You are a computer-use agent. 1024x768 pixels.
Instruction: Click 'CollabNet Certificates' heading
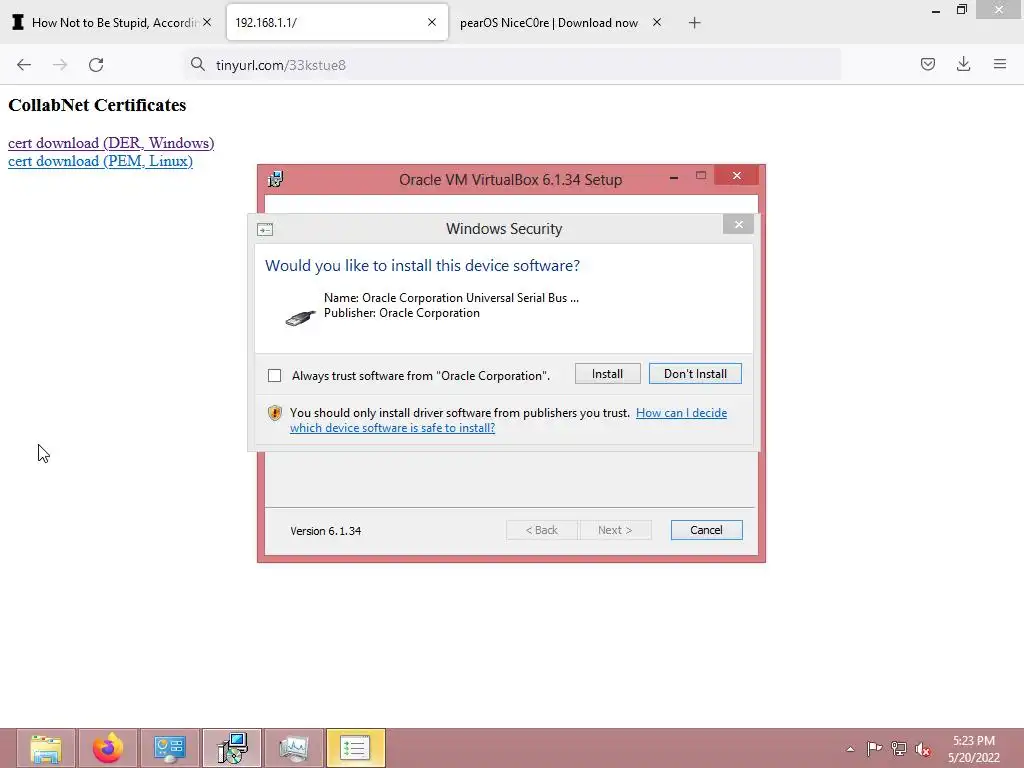tap(97, 105)
